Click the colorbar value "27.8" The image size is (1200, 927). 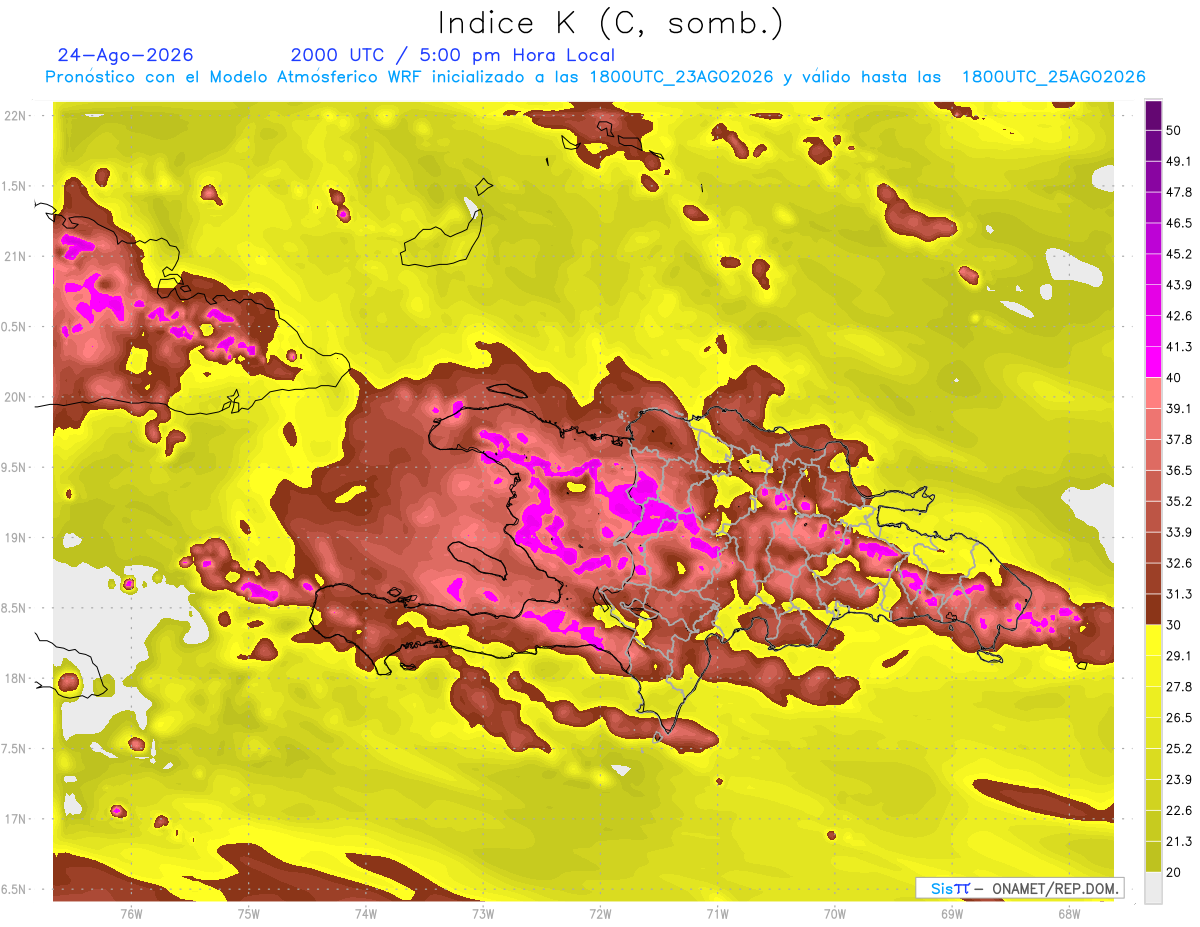(x=1178, y=687)
